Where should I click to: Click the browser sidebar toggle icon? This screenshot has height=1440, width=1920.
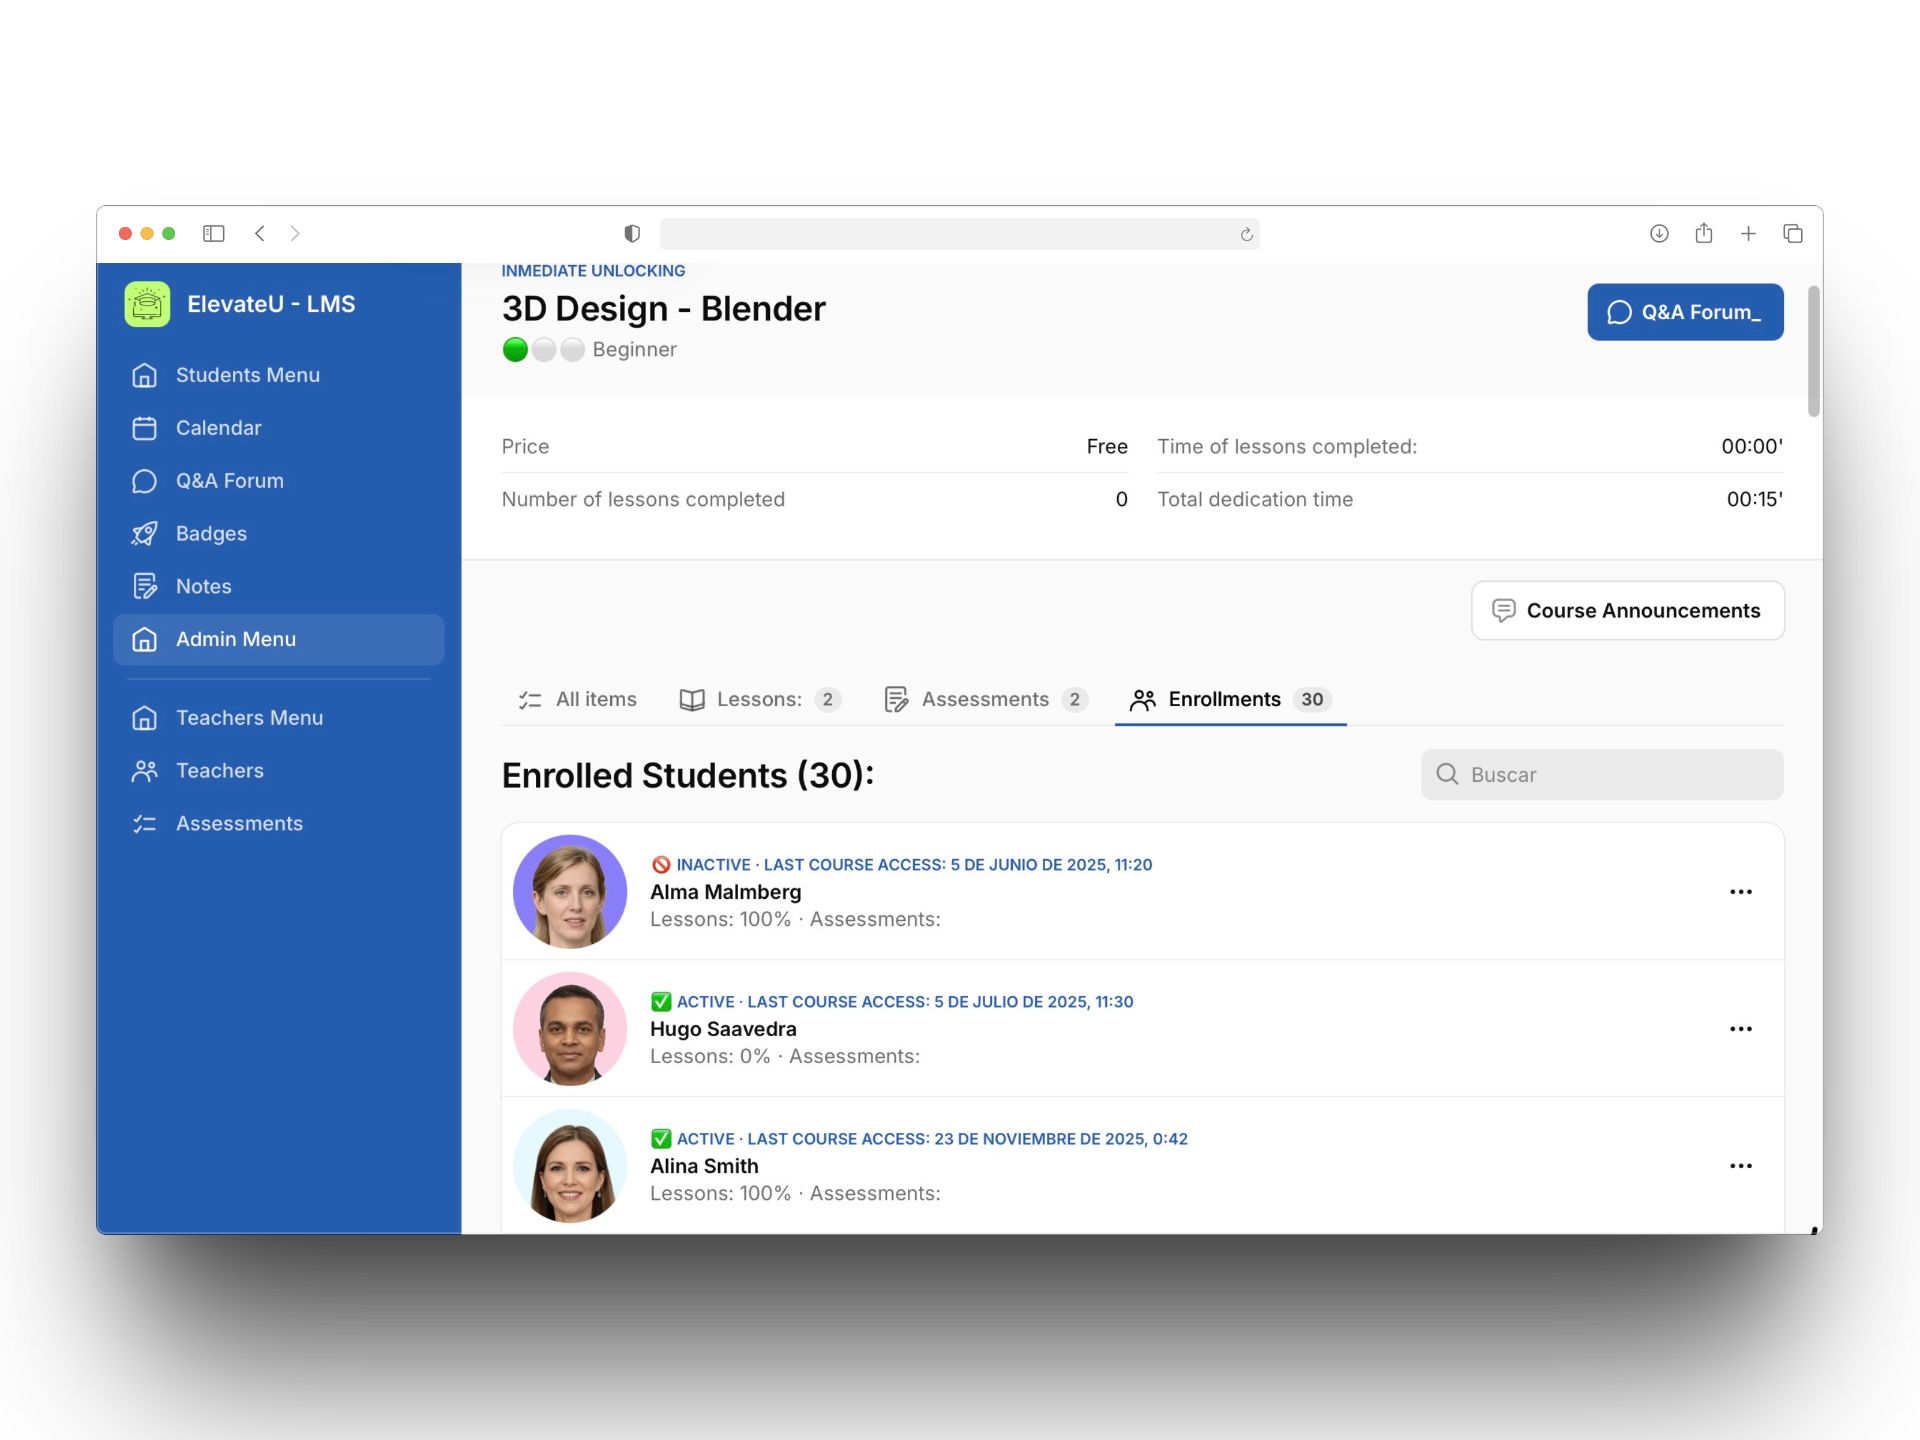[x=213, y=234]
